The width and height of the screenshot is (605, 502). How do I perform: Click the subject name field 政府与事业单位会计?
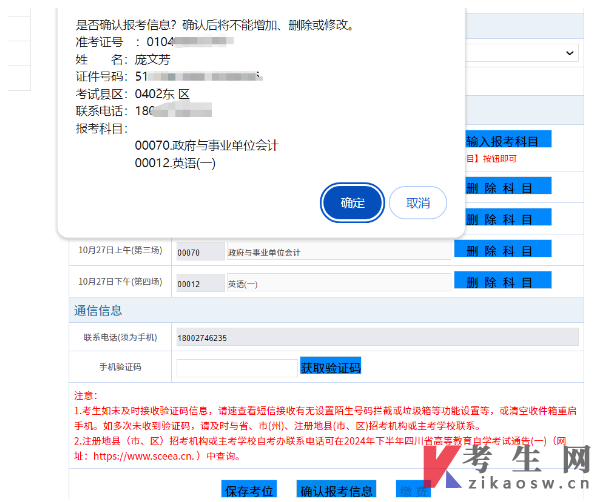point(339,252)
